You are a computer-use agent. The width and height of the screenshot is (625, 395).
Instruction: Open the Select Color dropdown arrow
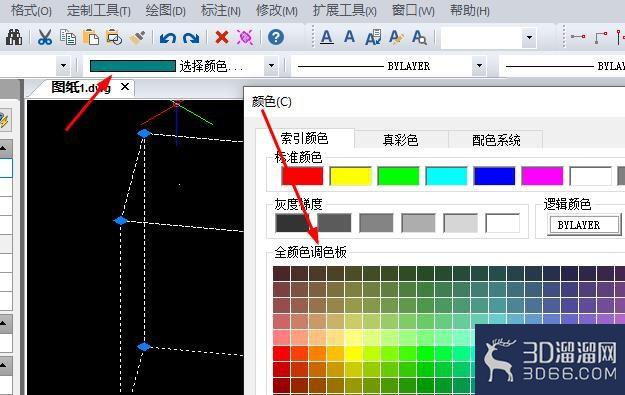click(x=271, y=65)
